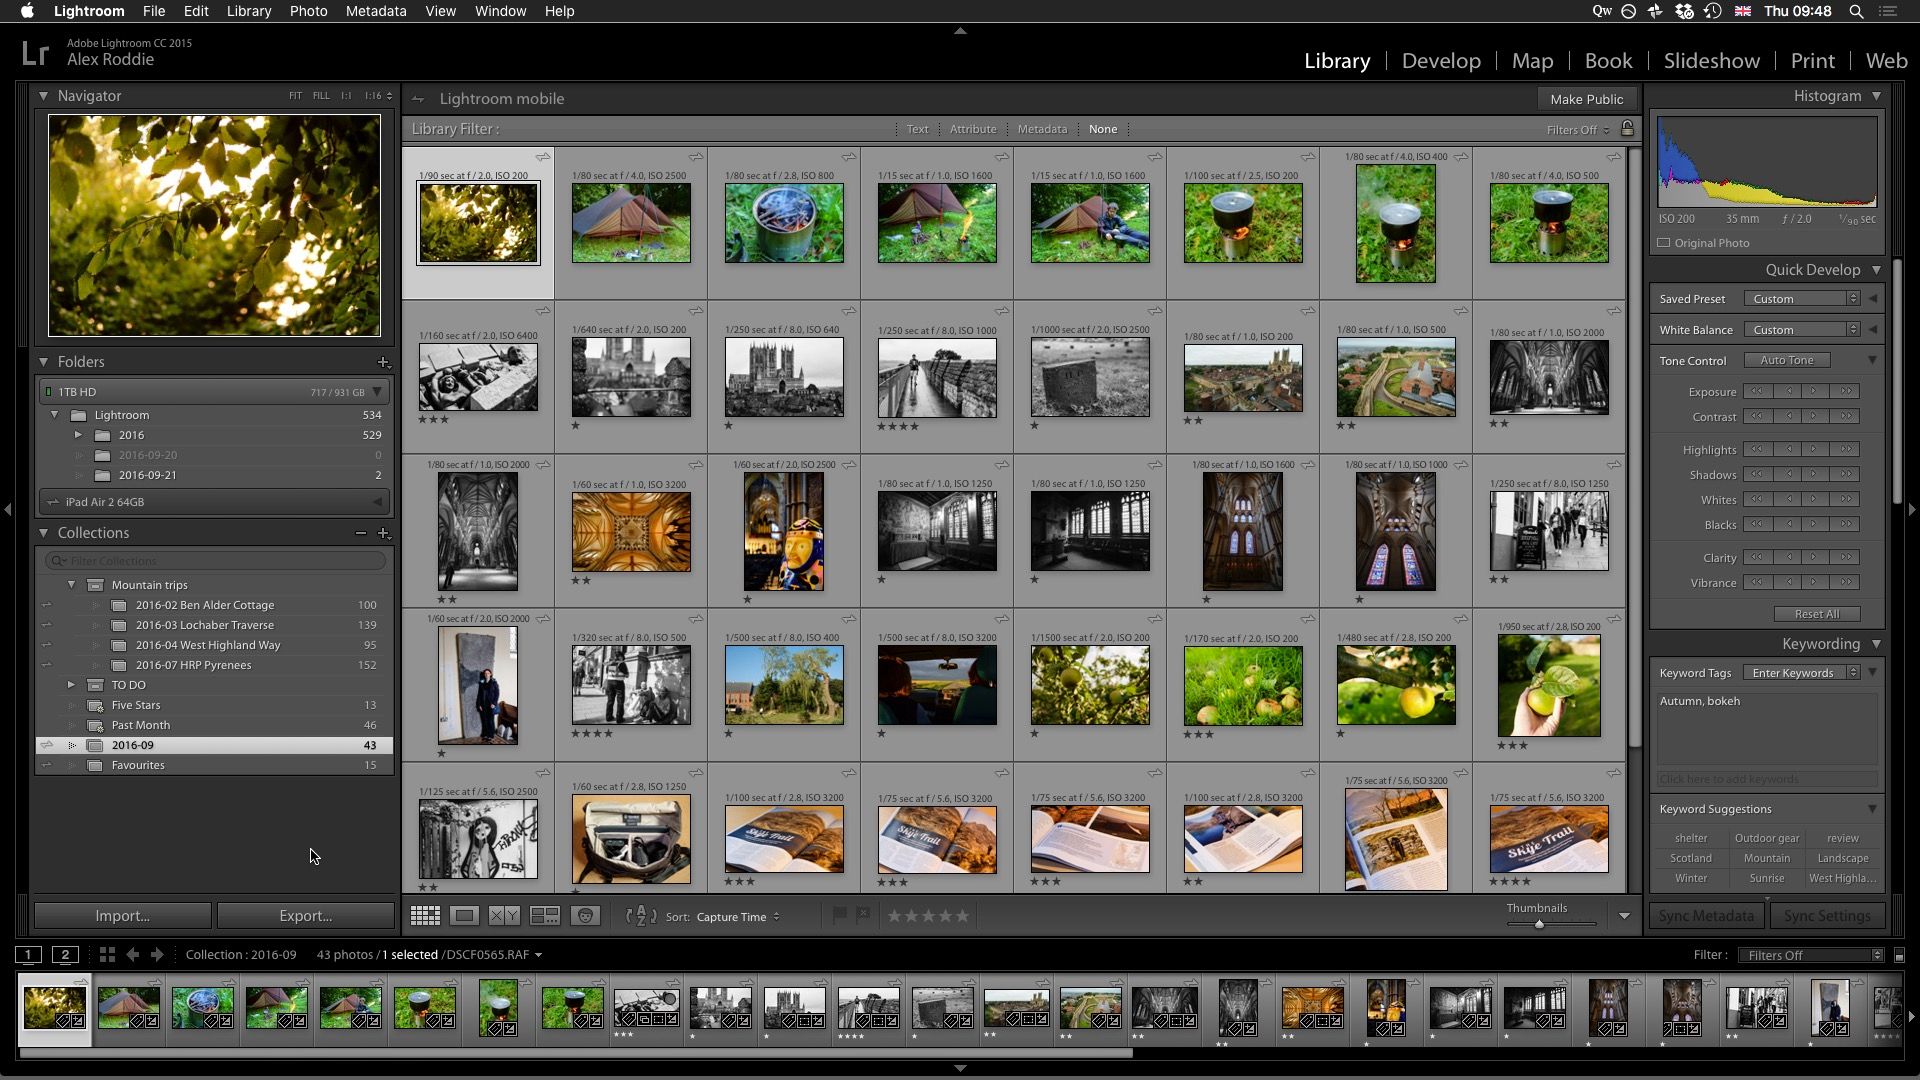Image resolution: width=1920 pixels, height=1080 pixels.
Task: Expand the 2016 folder
Action: pyautogui.click(x=79, y=435)
